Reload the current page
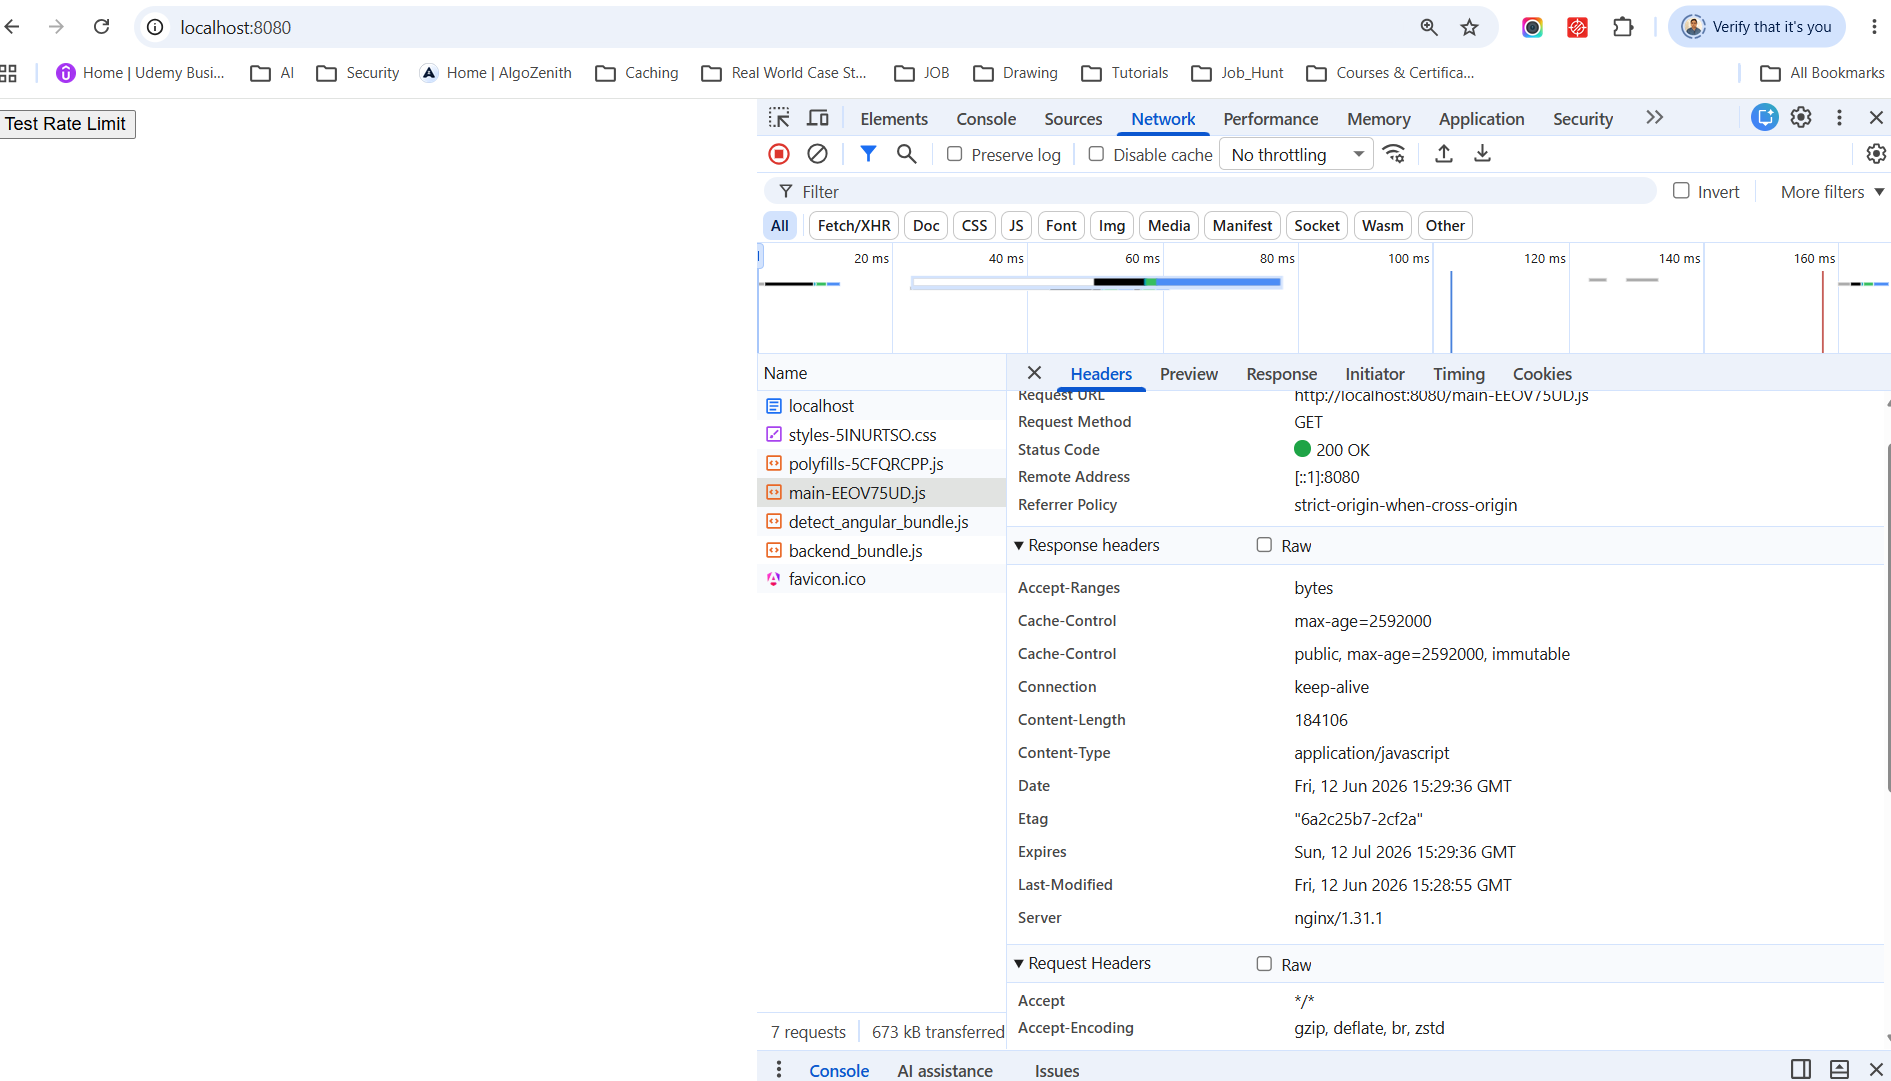1891x1081 pixels. [101, 27]
